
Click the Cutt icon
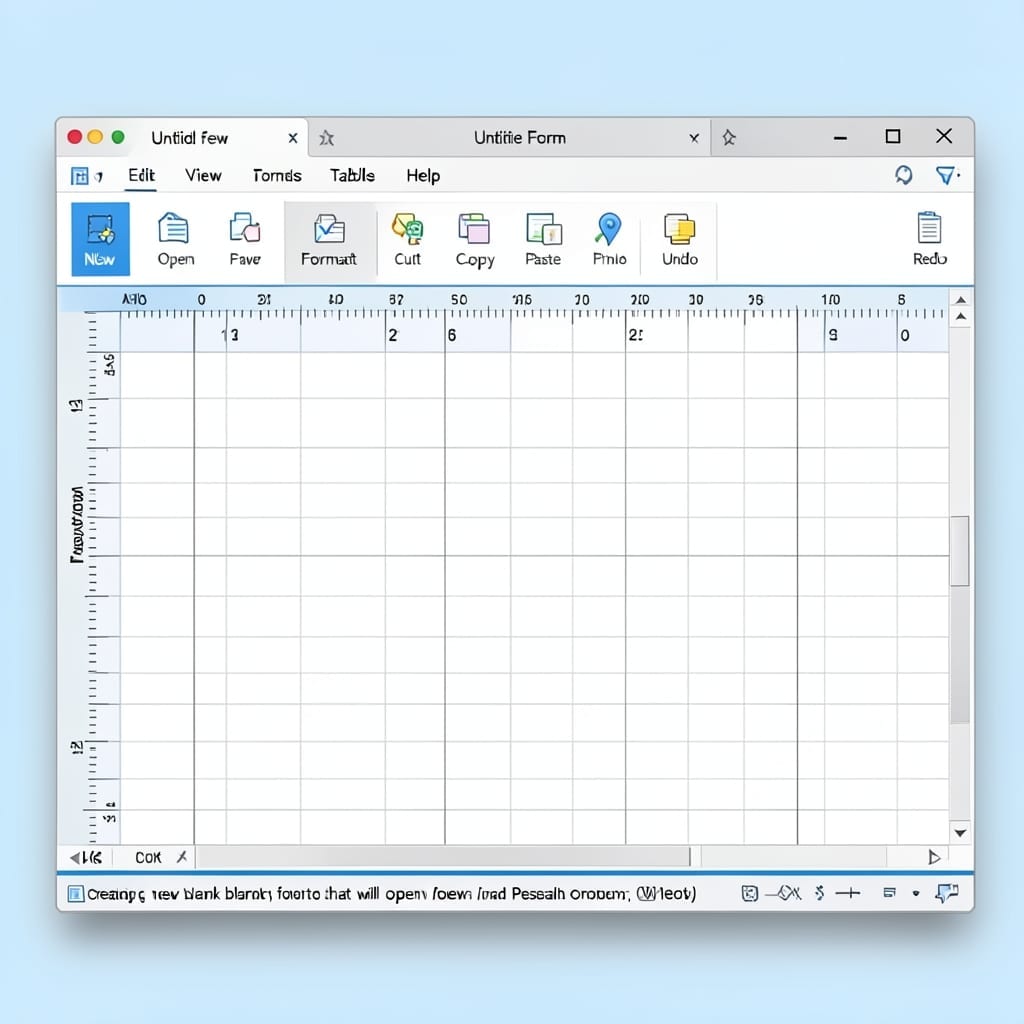408,239
